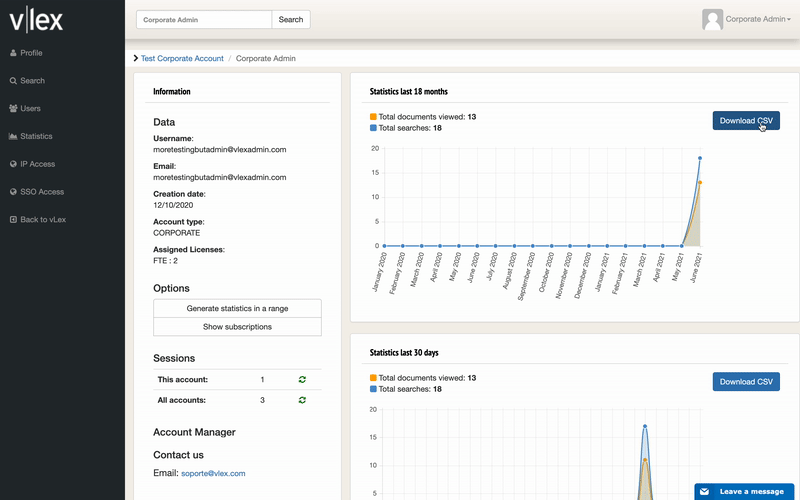Click the Statistics last 30 days title

pos(404,353)
